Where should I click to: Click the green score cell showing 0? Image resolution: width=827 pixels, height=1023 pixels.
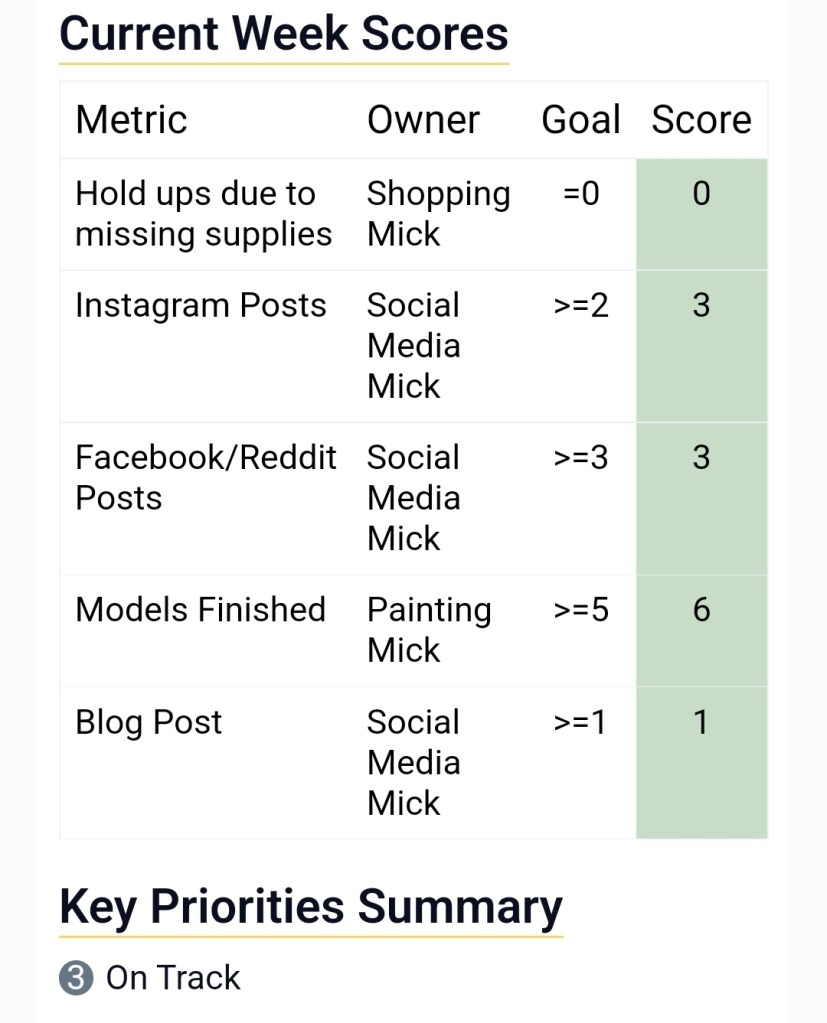coord(701,214)
